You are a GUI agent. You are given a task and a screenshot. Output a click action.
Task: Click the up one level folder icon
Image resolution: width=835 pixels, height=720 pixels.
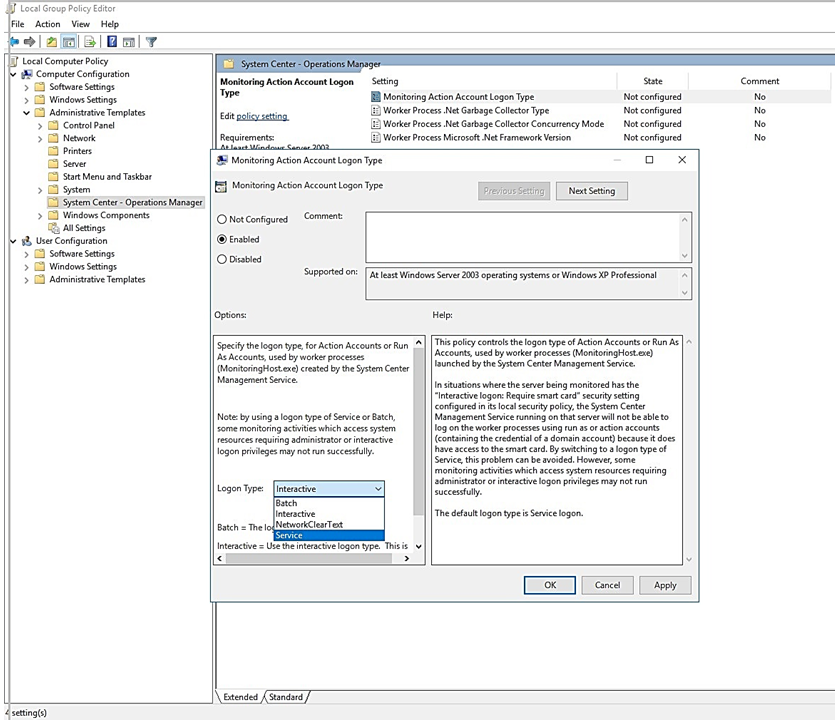(52, 41)
